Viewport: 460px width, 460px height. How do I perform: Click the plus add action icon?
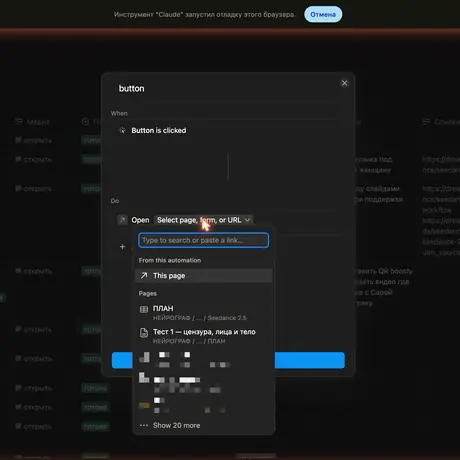[x=122, y=247]
